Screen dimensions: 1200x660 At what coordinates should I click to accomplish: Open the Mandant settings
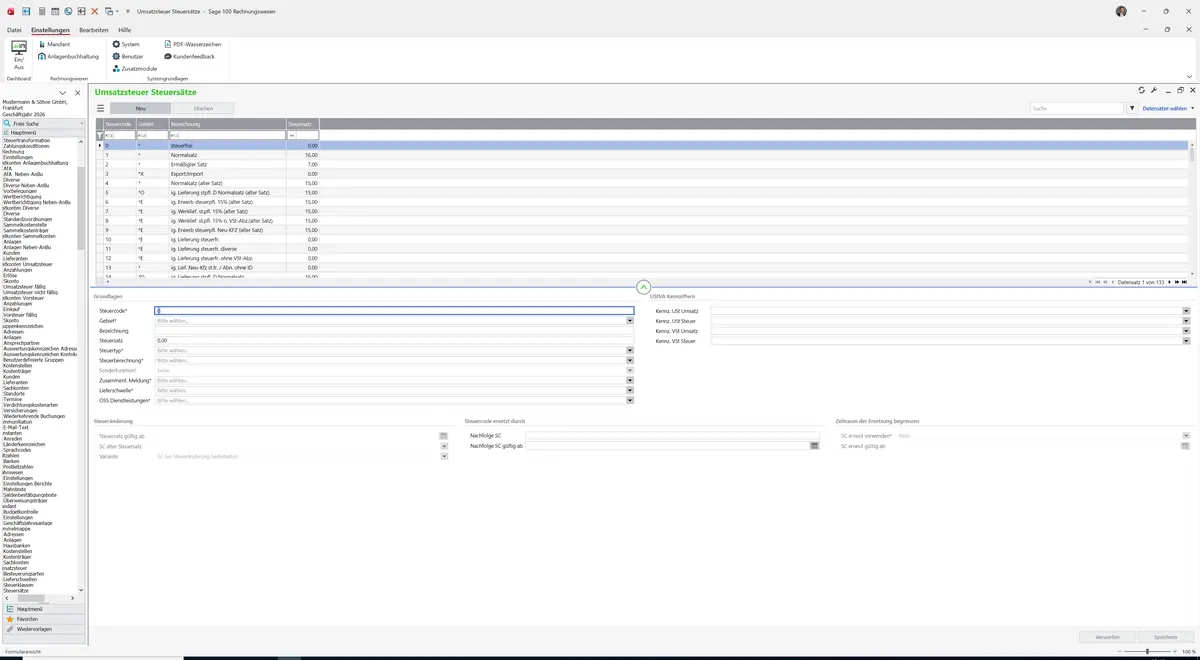click(x=54, y=44)
